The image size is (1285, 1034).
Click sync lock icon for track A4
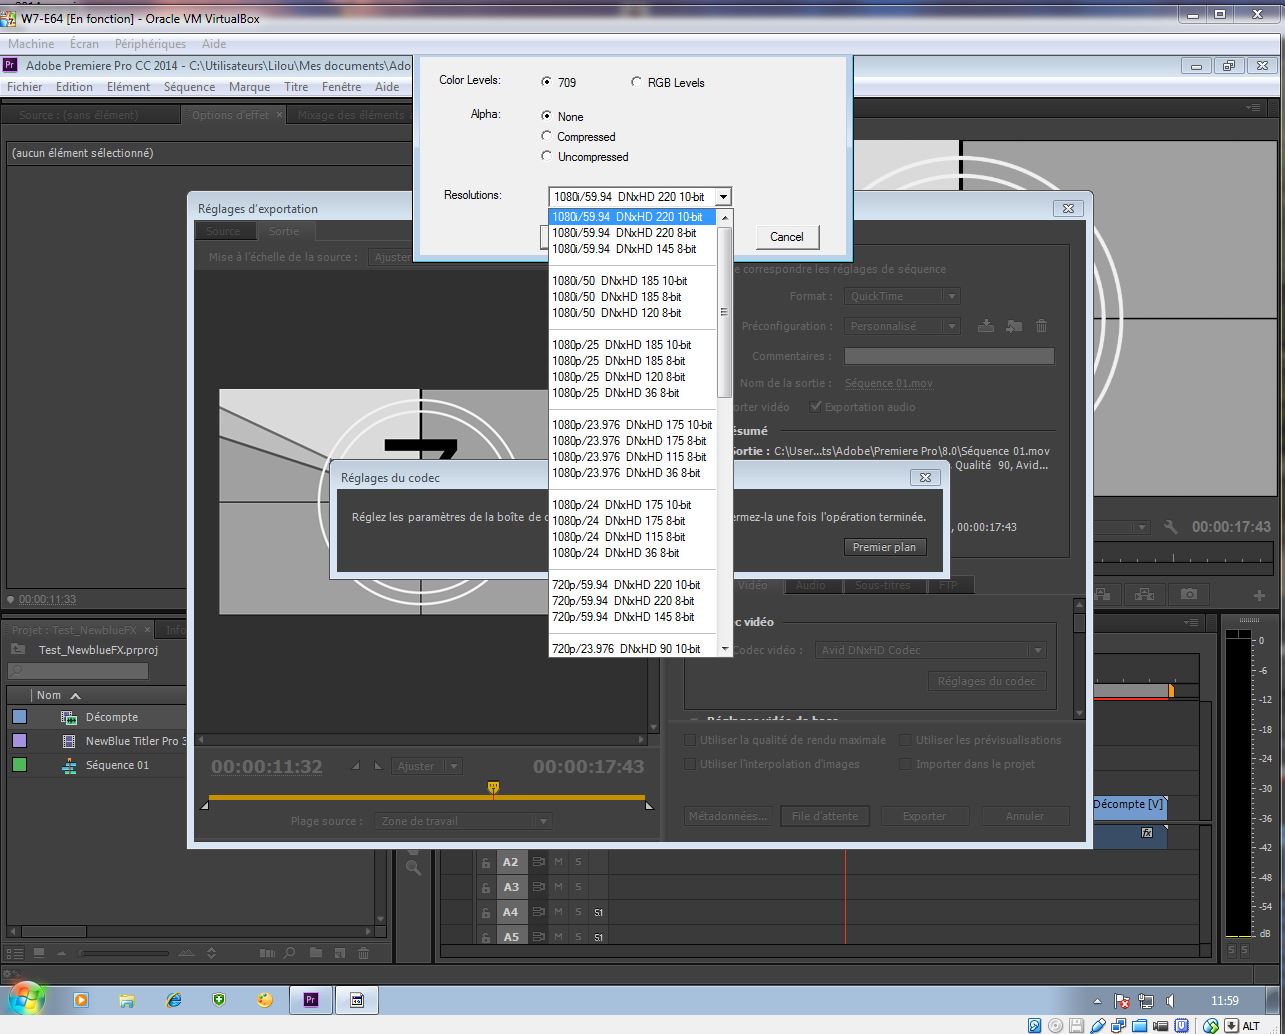tap(538, 912)
